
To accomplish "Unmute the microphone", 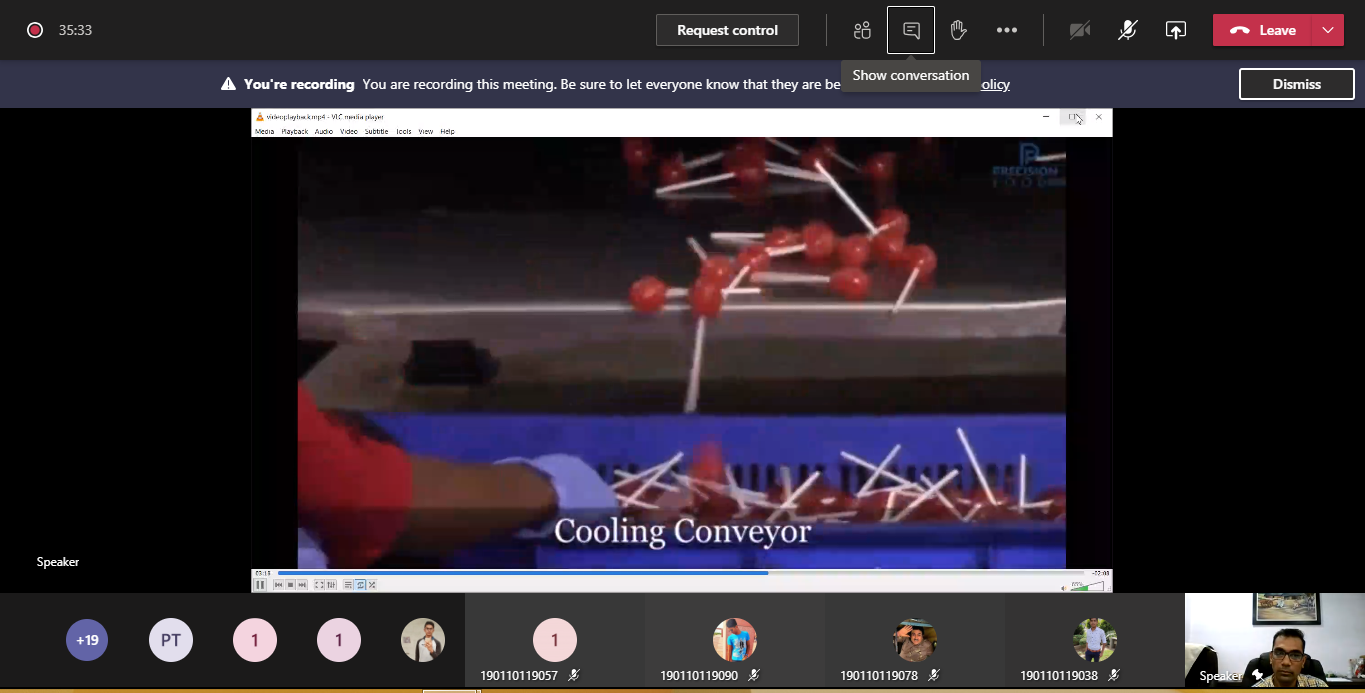I will [1127, 30].
